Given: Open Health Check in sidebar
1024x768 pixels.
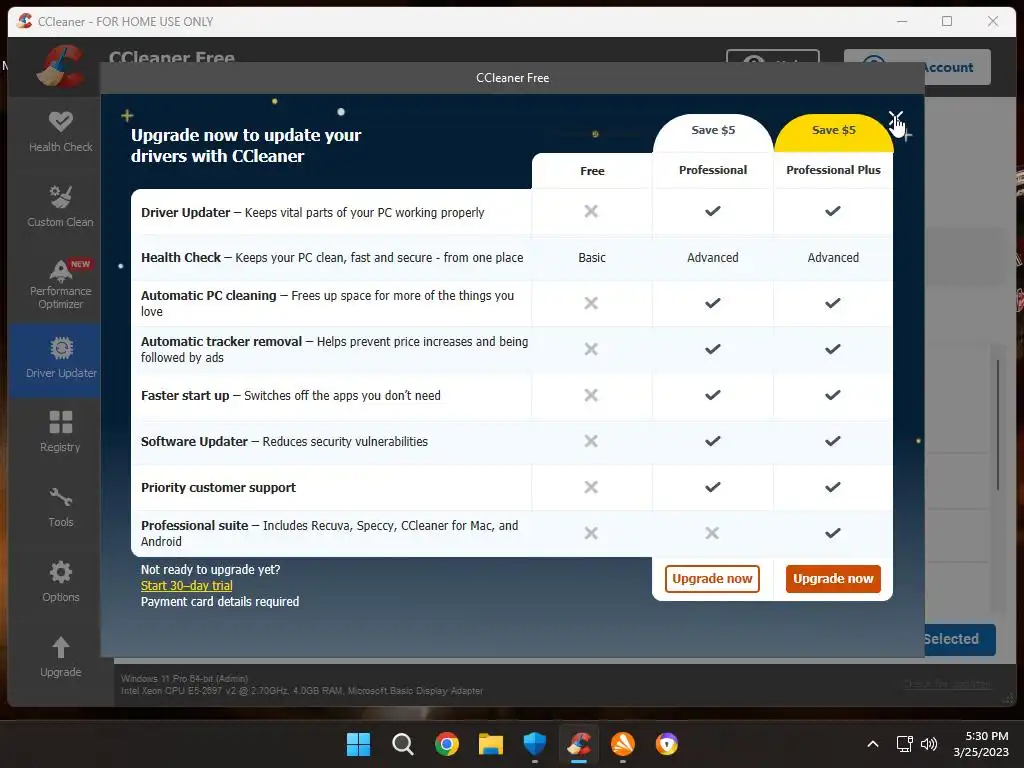Looking at the screenshot, I should 61,132.
